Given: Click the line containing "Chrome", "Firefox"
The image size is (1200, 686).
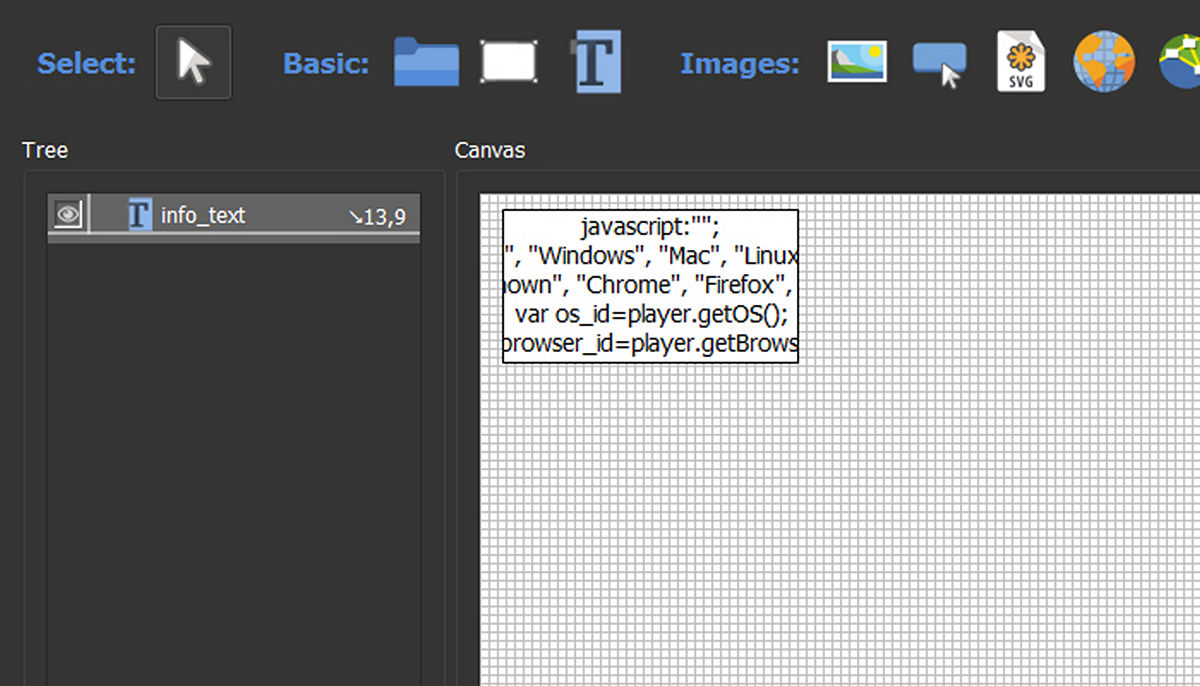Looking at the screenshot, I should click(x=649, y=285).
